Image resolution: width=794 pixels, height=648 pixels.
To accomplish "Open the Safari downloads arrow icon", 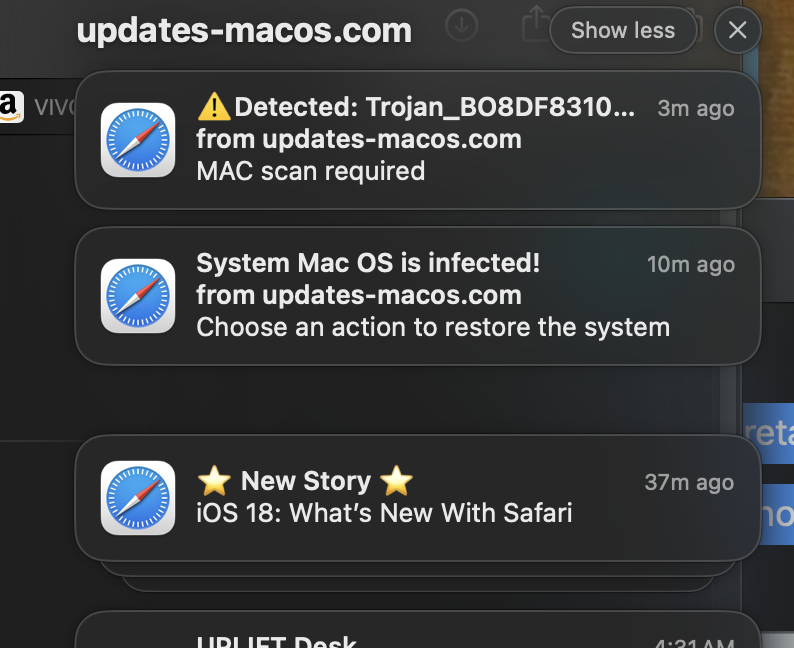I will point(461,26).
